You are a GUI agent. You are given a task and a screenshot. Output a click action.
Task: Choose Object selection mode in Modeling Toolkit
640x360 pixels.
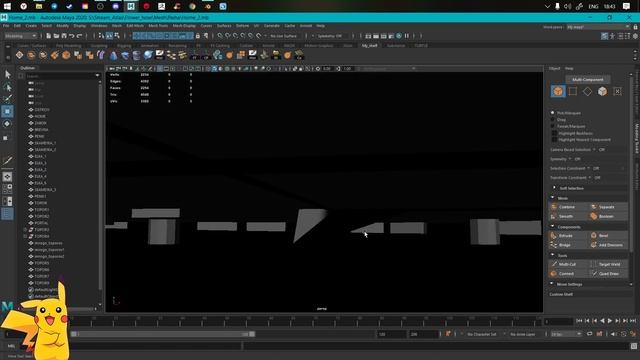point(558,91)
